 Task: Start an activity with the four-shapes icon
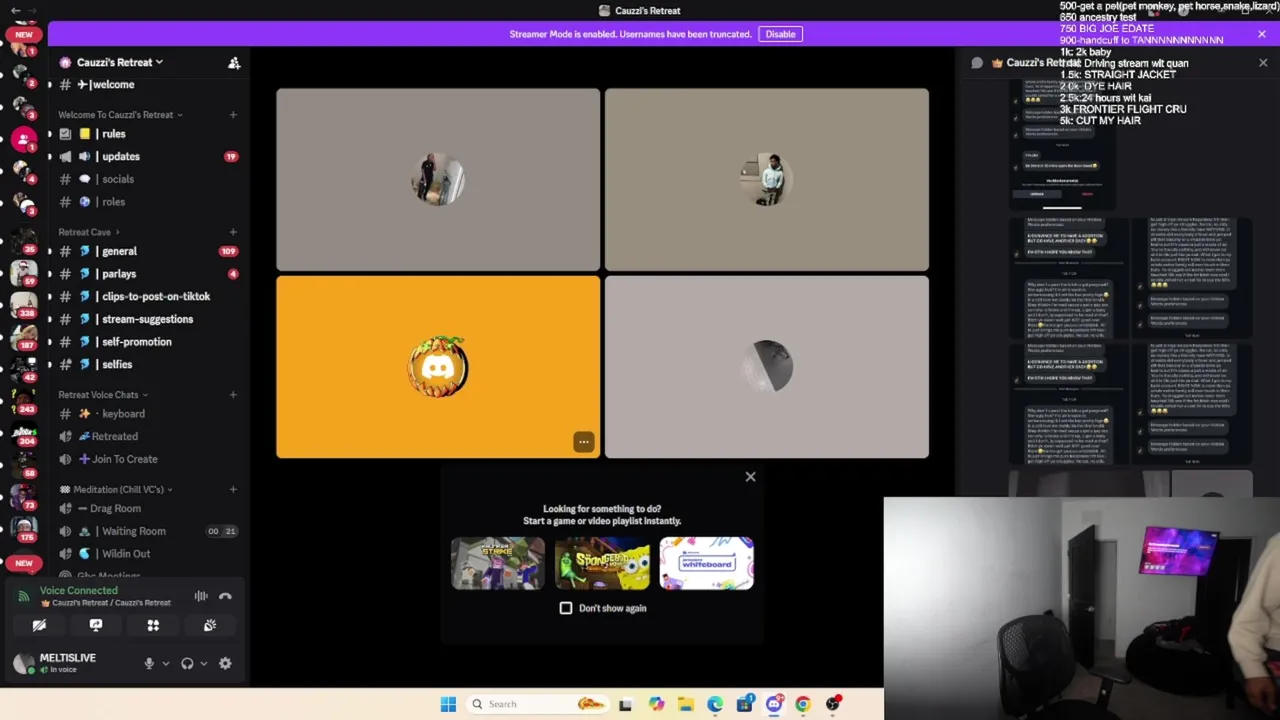(x=153, y=625)
